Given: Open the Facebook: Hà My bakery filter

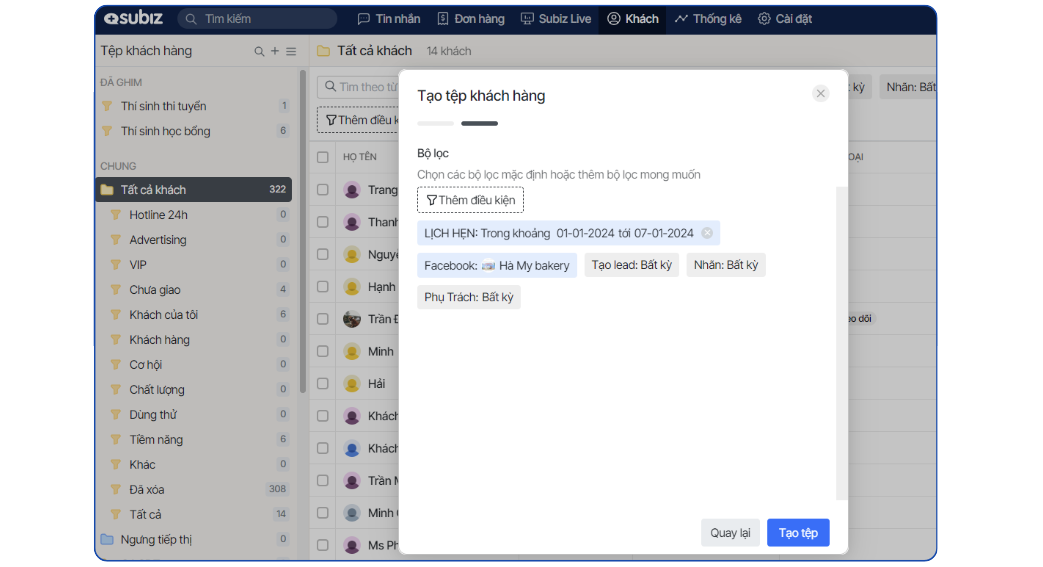Looking at the screenshot, I should pyautogui.click(x=497, y=265).
